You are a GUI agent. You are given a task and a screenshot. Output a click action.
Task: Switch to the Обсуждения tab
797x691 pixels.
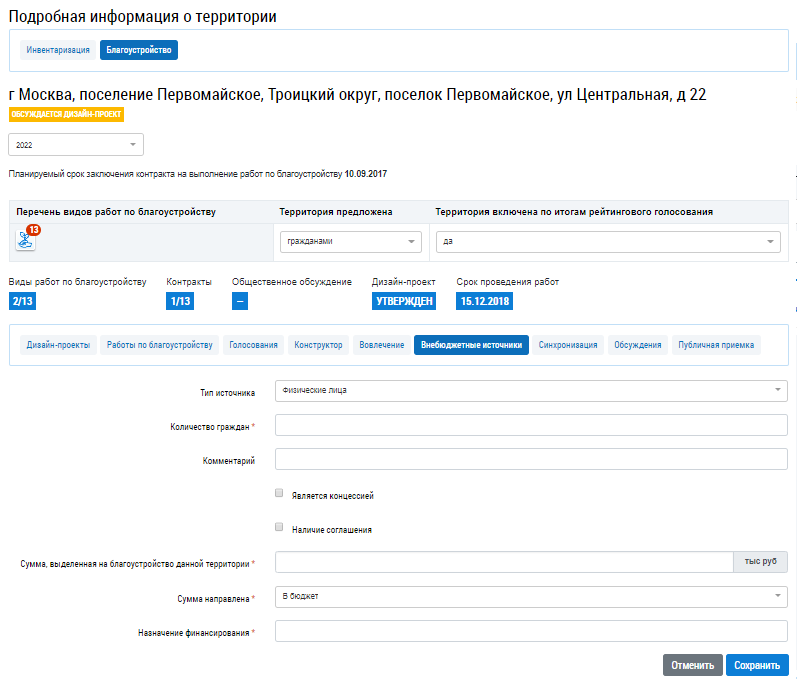pyautogui.click(x=637, y=345)
